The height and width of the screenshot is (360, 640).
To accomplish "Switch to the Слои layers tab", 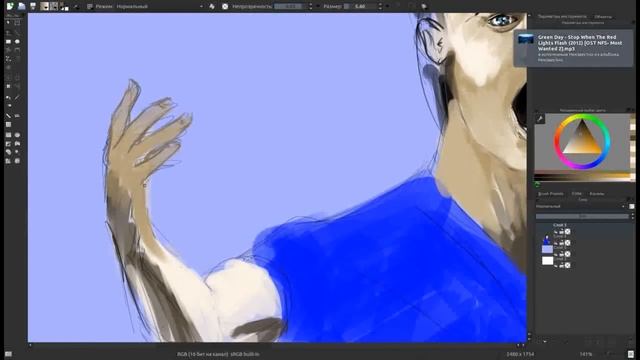I will point(576,193).
